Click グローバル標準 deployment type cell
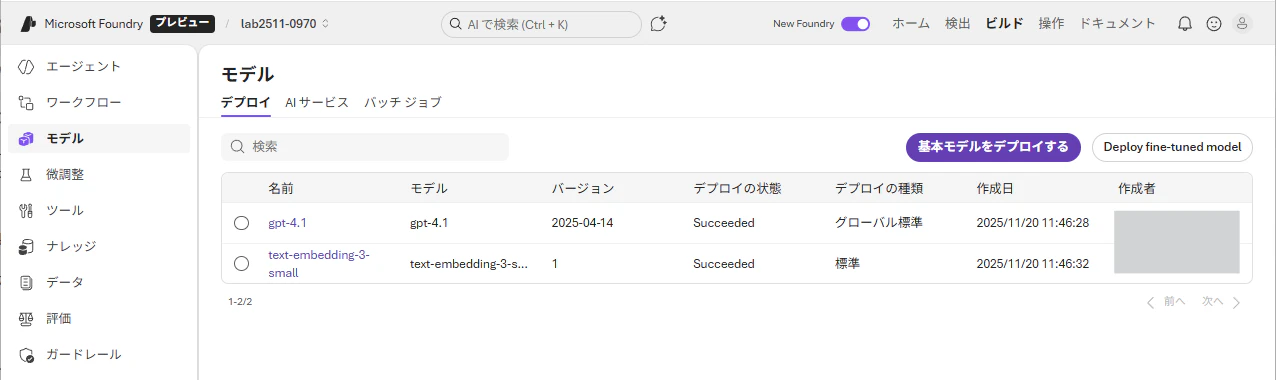The height and width of the screenshot is (380, 1276). point(879,223)
